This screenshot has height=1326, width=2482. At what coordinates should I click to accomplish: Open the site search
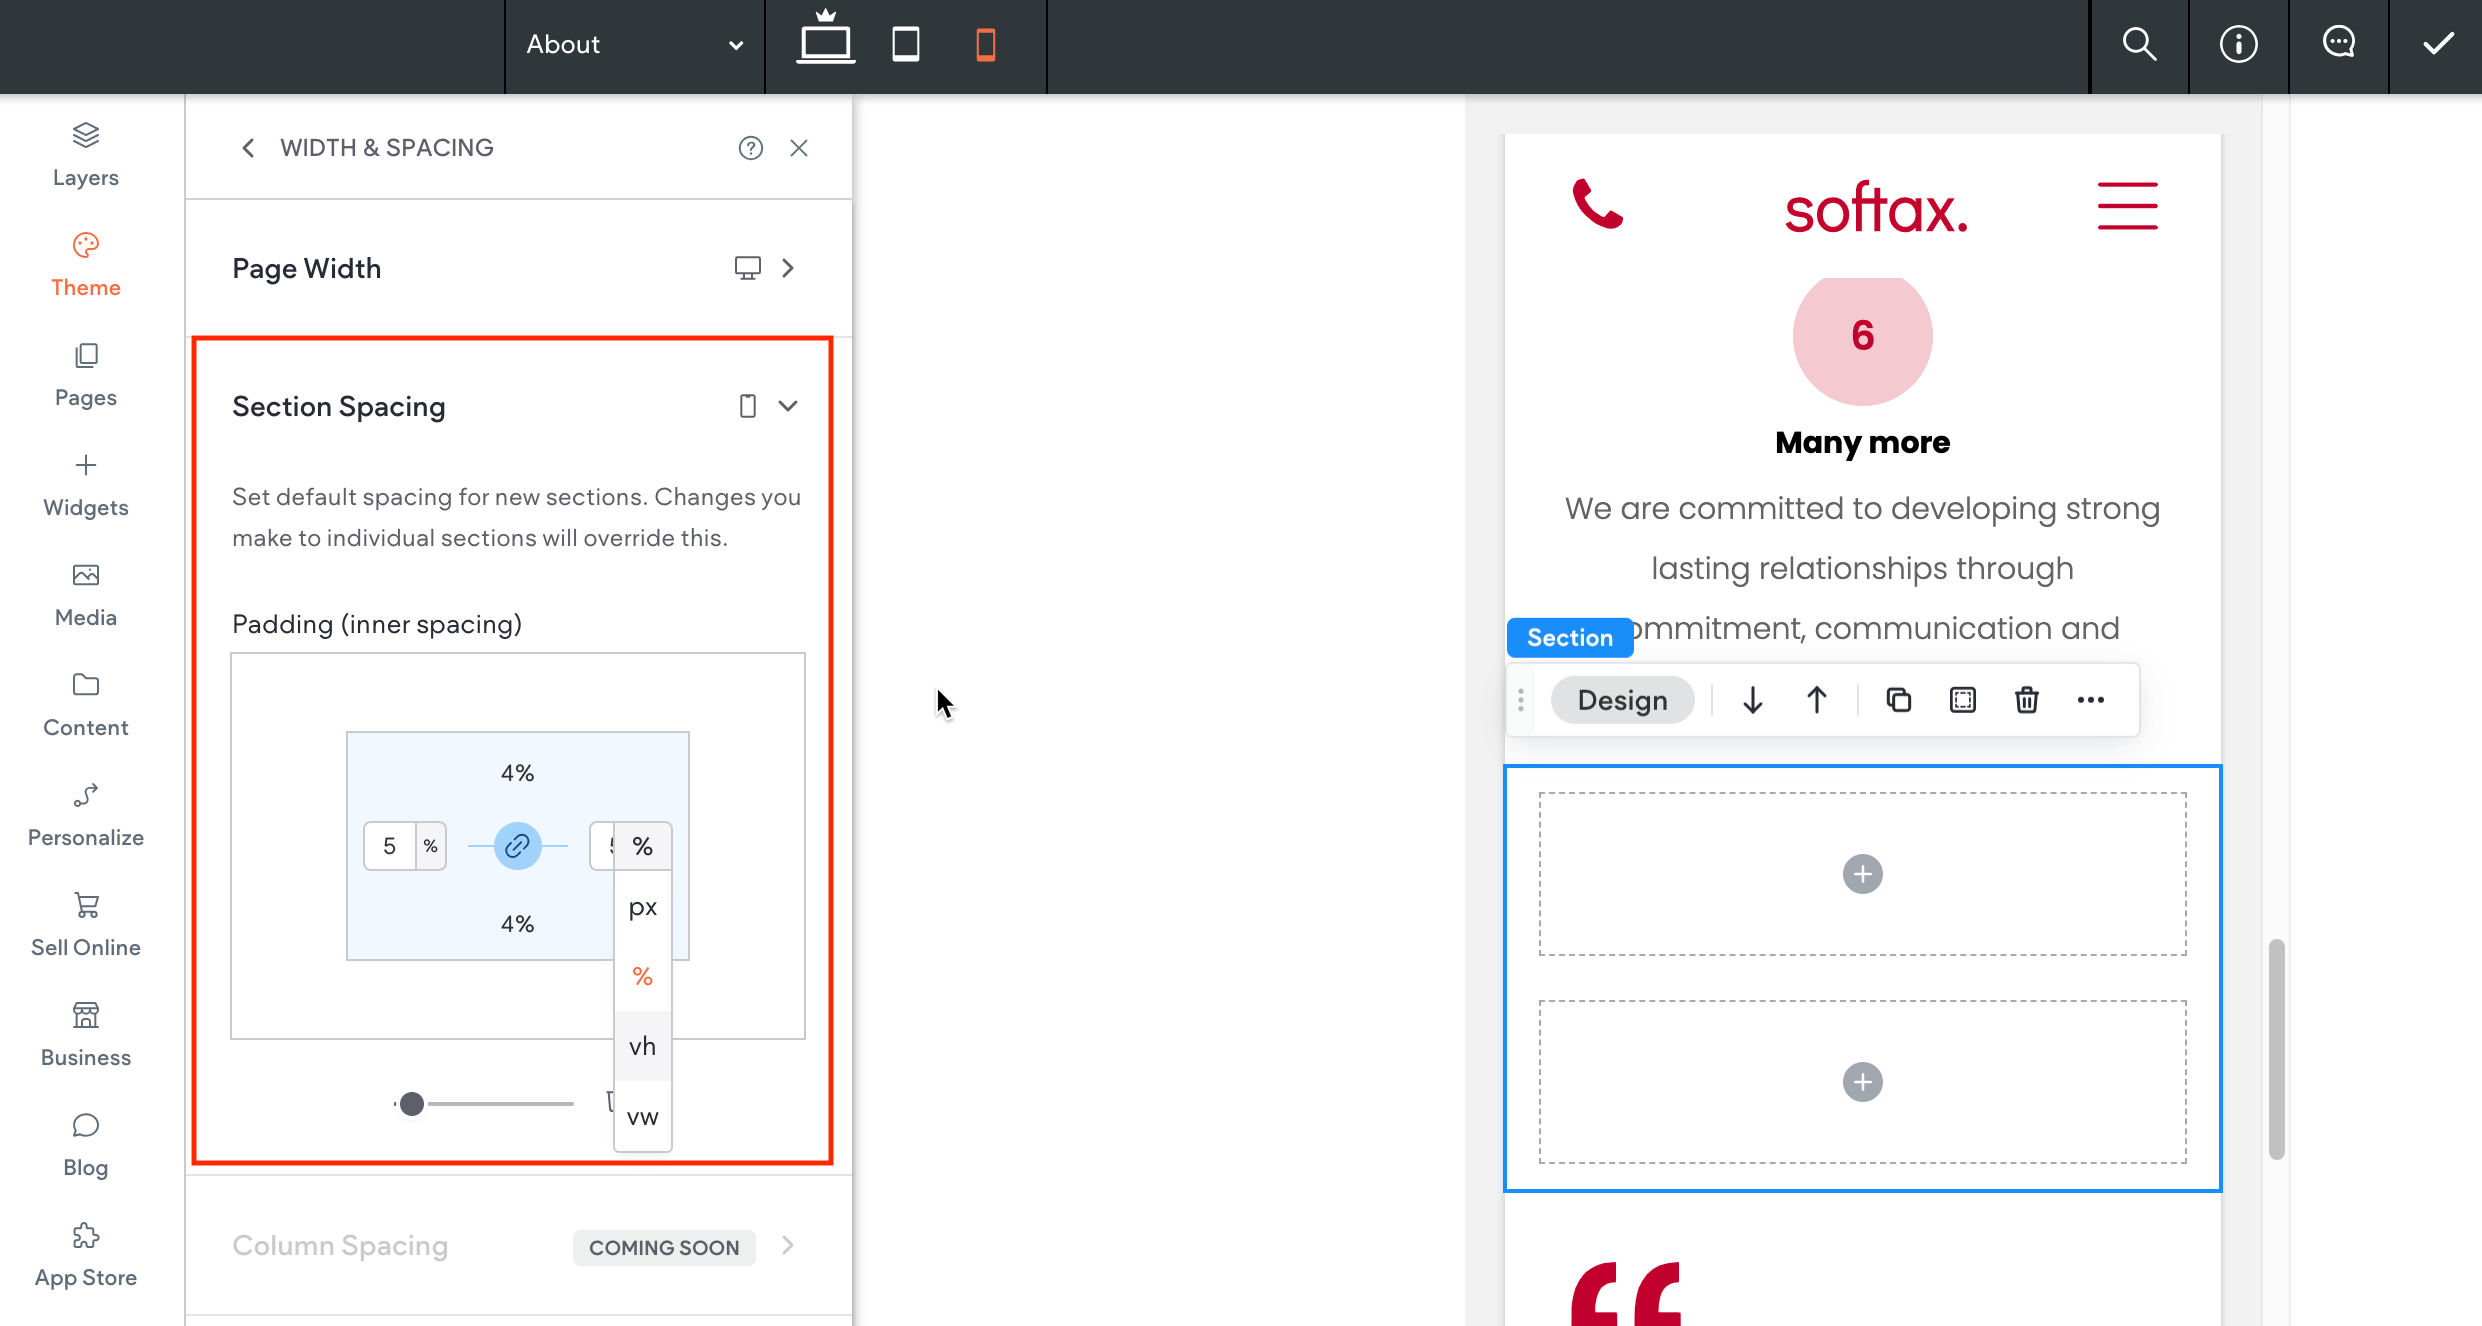(x=2139, y=45)
